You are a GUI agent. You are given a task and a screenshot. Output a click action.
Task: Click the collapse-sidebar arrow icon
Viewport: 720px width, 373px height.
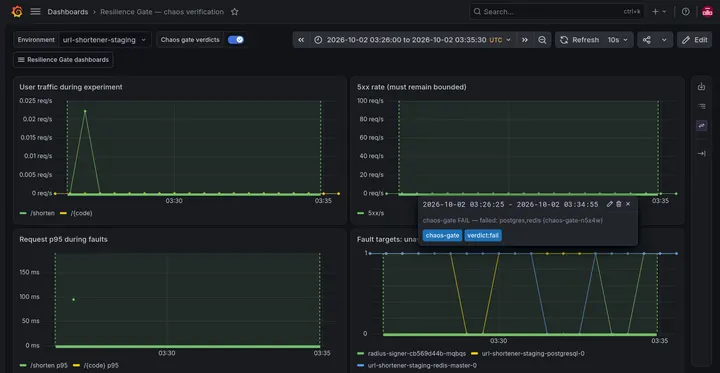pos(701,153)
